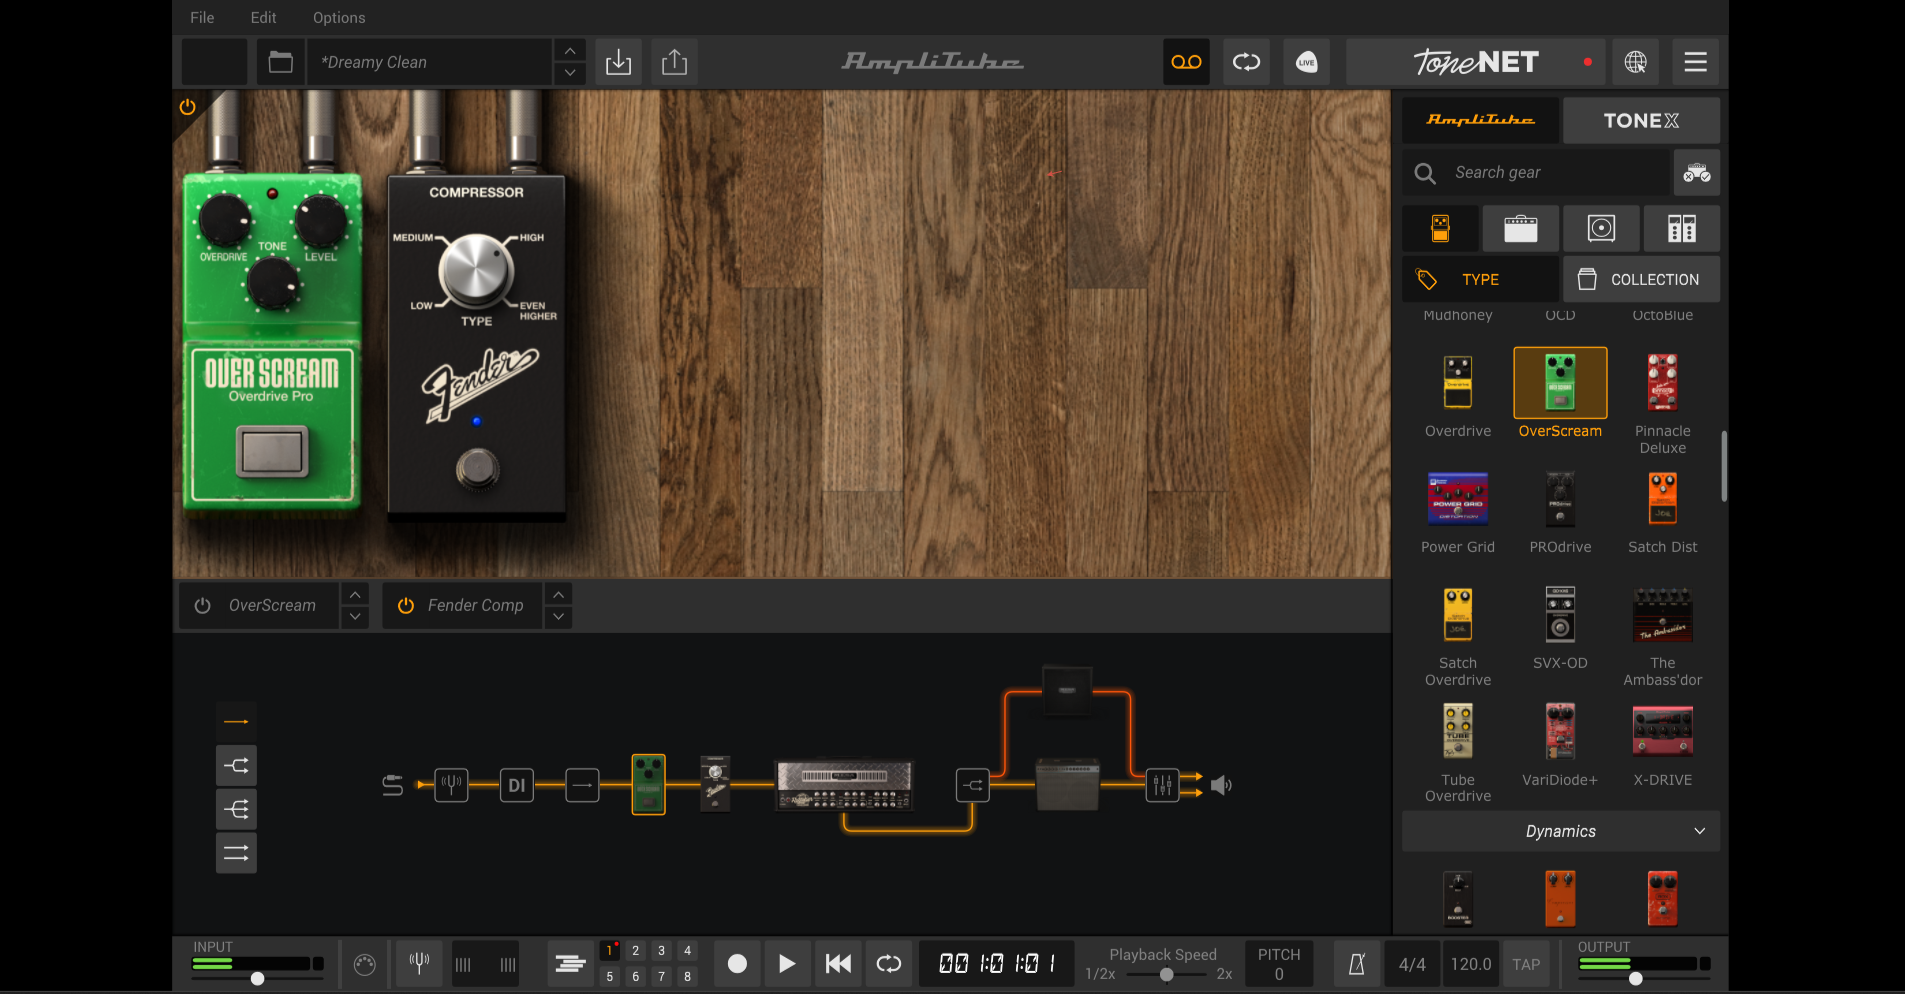
Task: Select the Satch Dist pedal thumbnail
Action: point(1663,498)
